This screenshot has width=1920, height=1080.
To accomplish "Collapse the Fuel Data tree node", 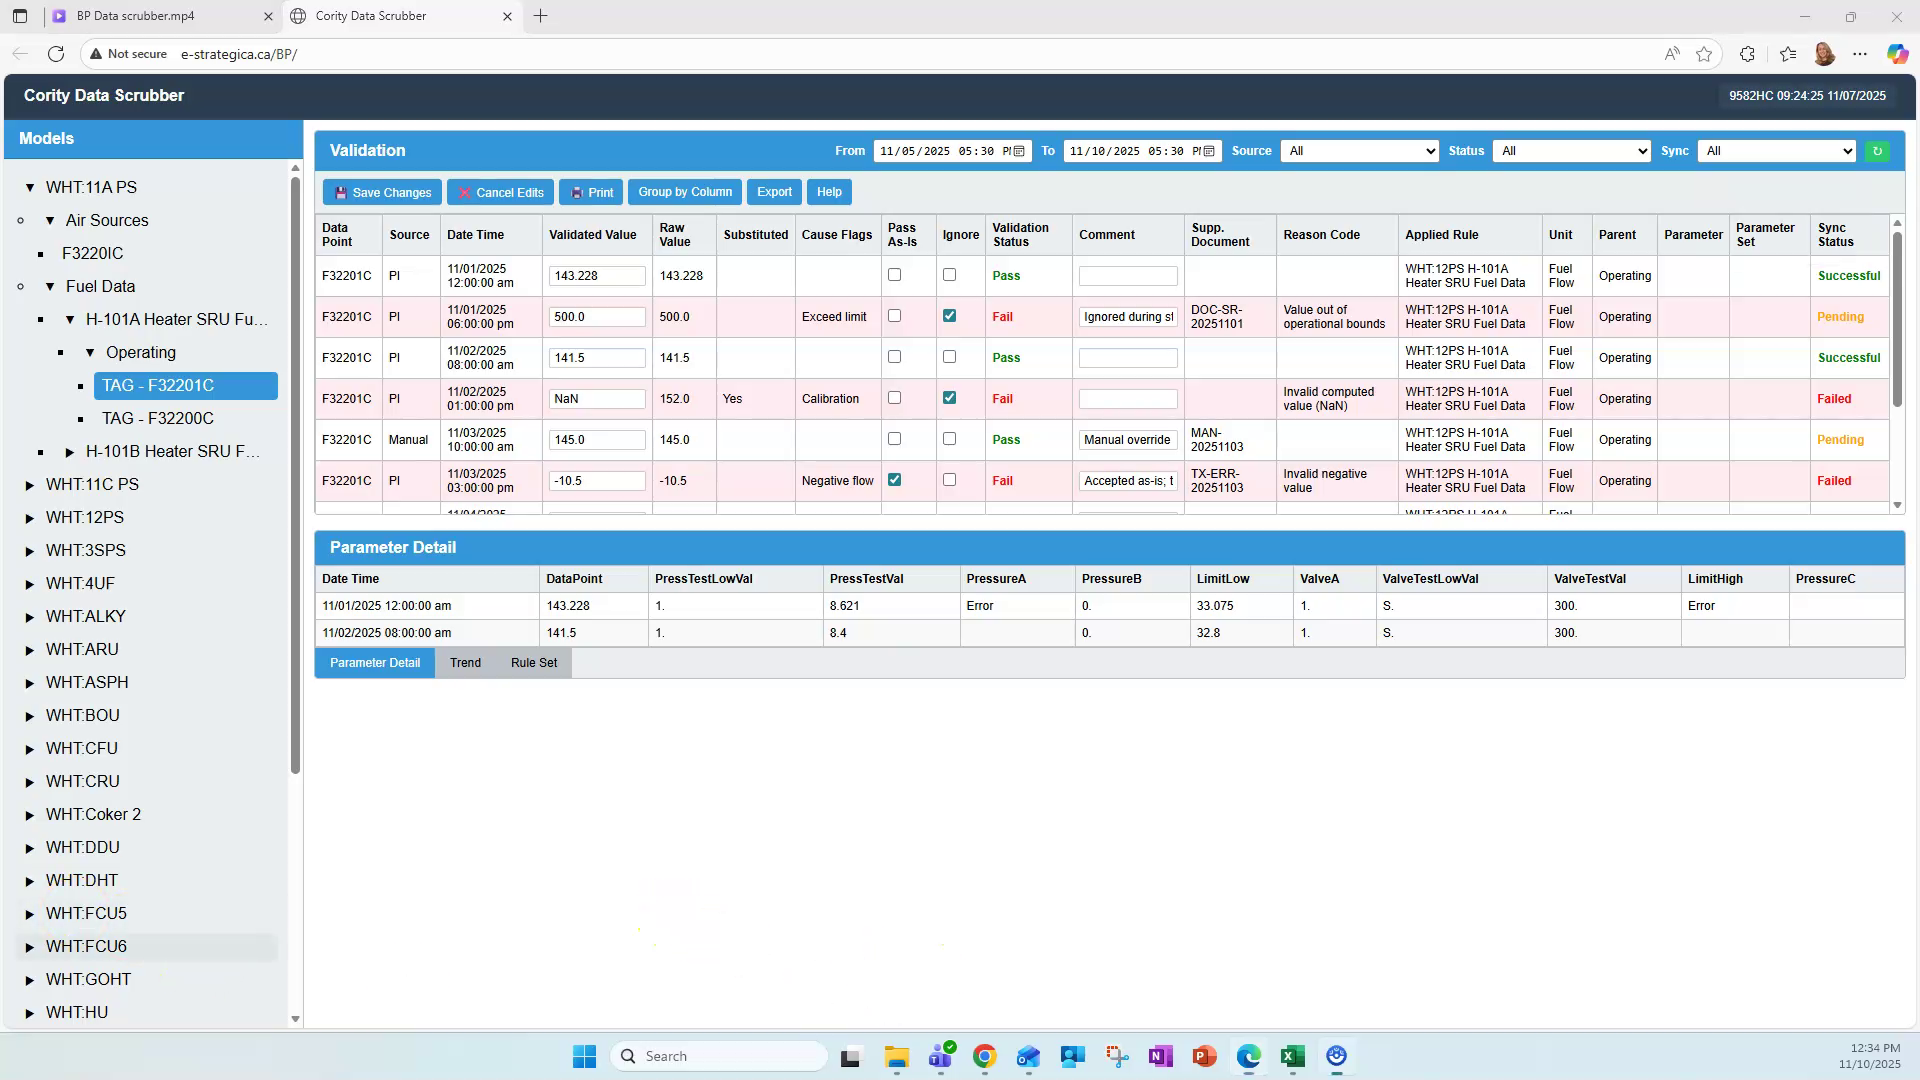I will tap(50, 287).
